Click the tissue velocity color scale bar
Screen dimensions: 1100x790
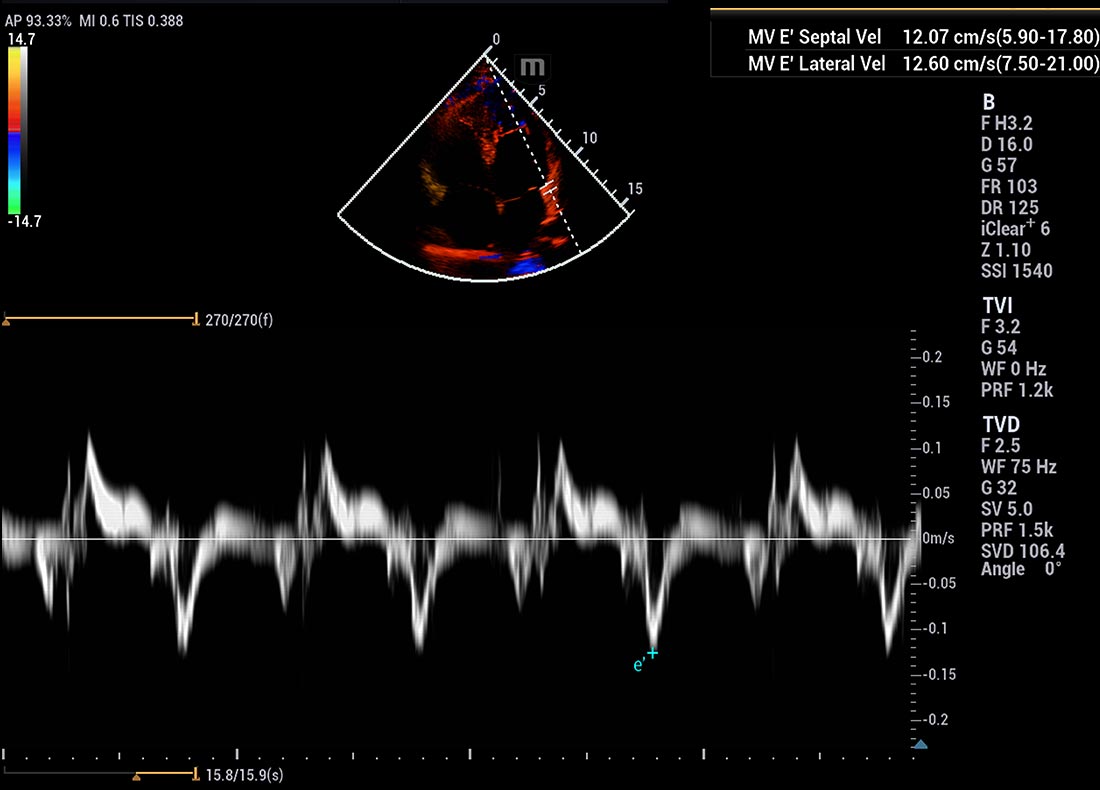[x=15, y=130]
